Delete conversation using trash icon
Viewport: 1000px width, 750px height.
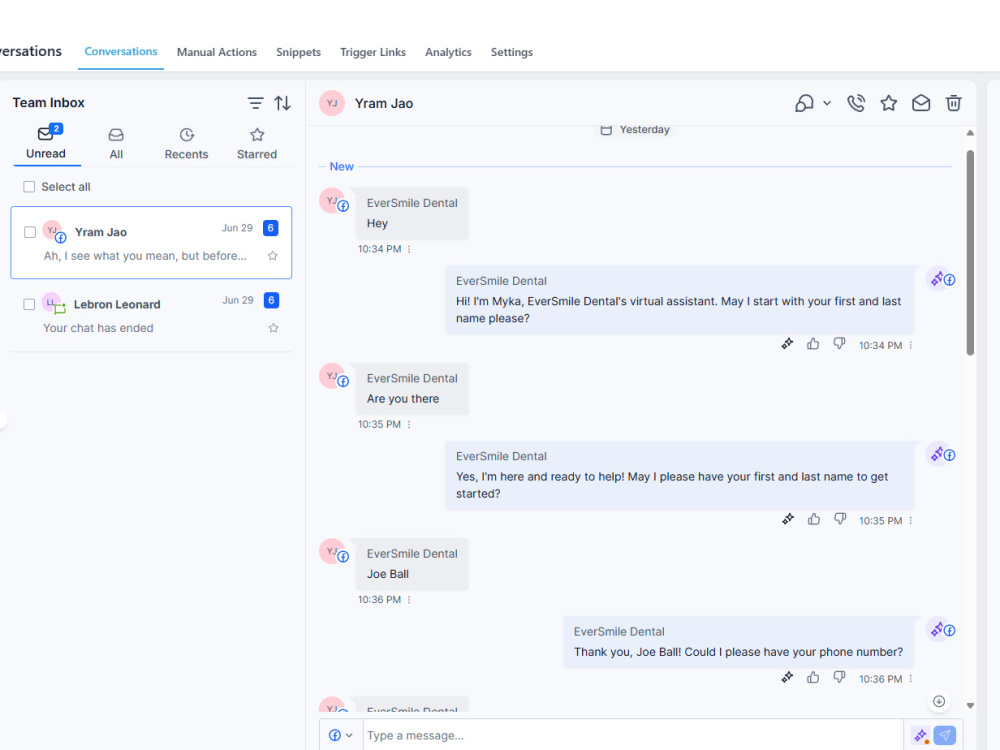pos(953,103)
